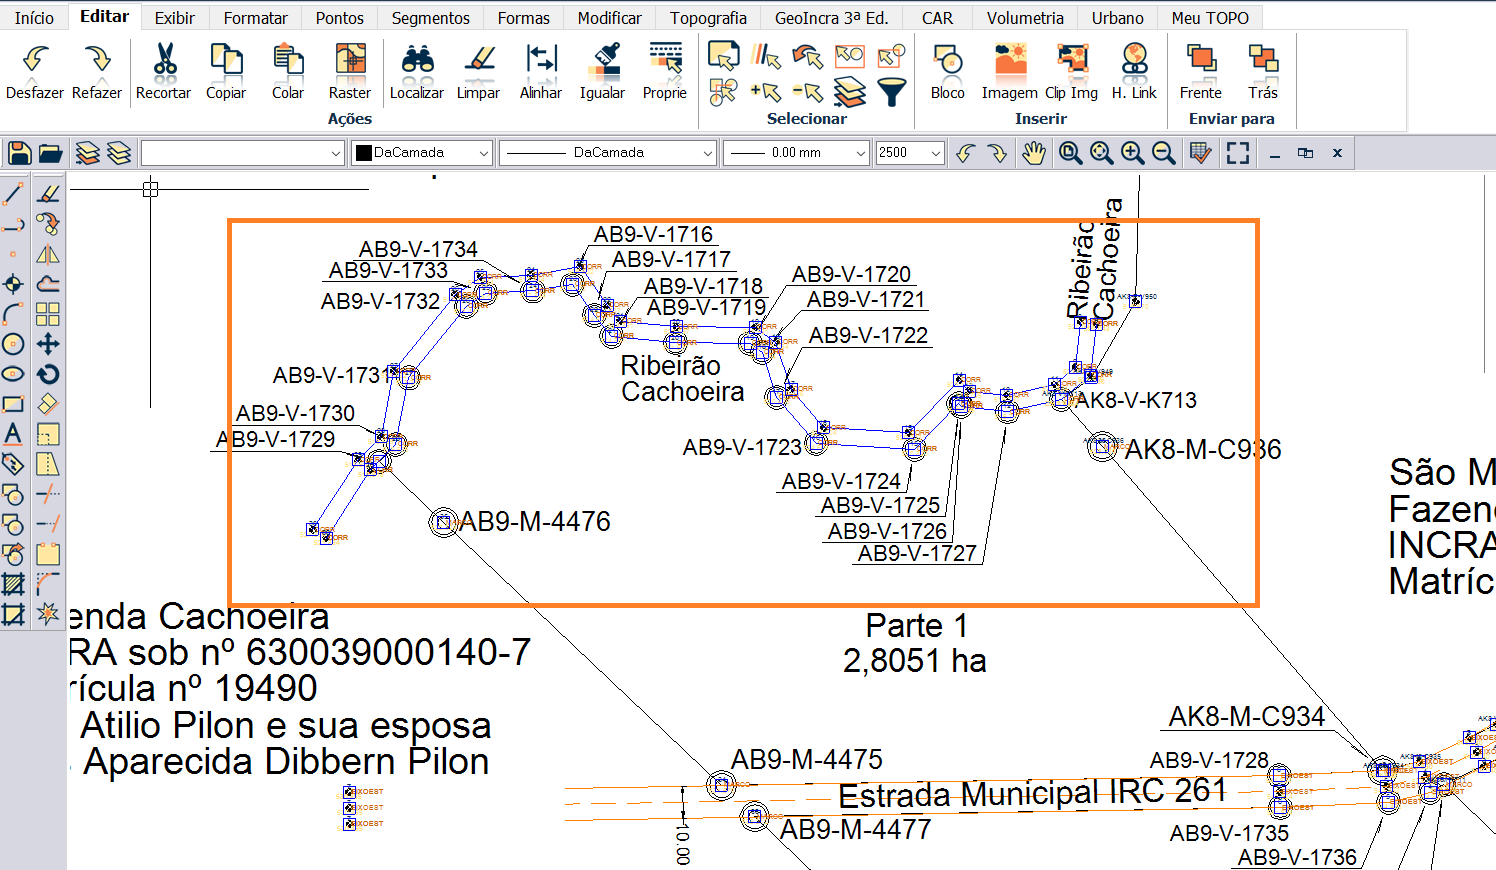This screenshot has height=870, width=1496.
Task: Select the text tool in left toolbar
Action: click(x=13, y=434)
